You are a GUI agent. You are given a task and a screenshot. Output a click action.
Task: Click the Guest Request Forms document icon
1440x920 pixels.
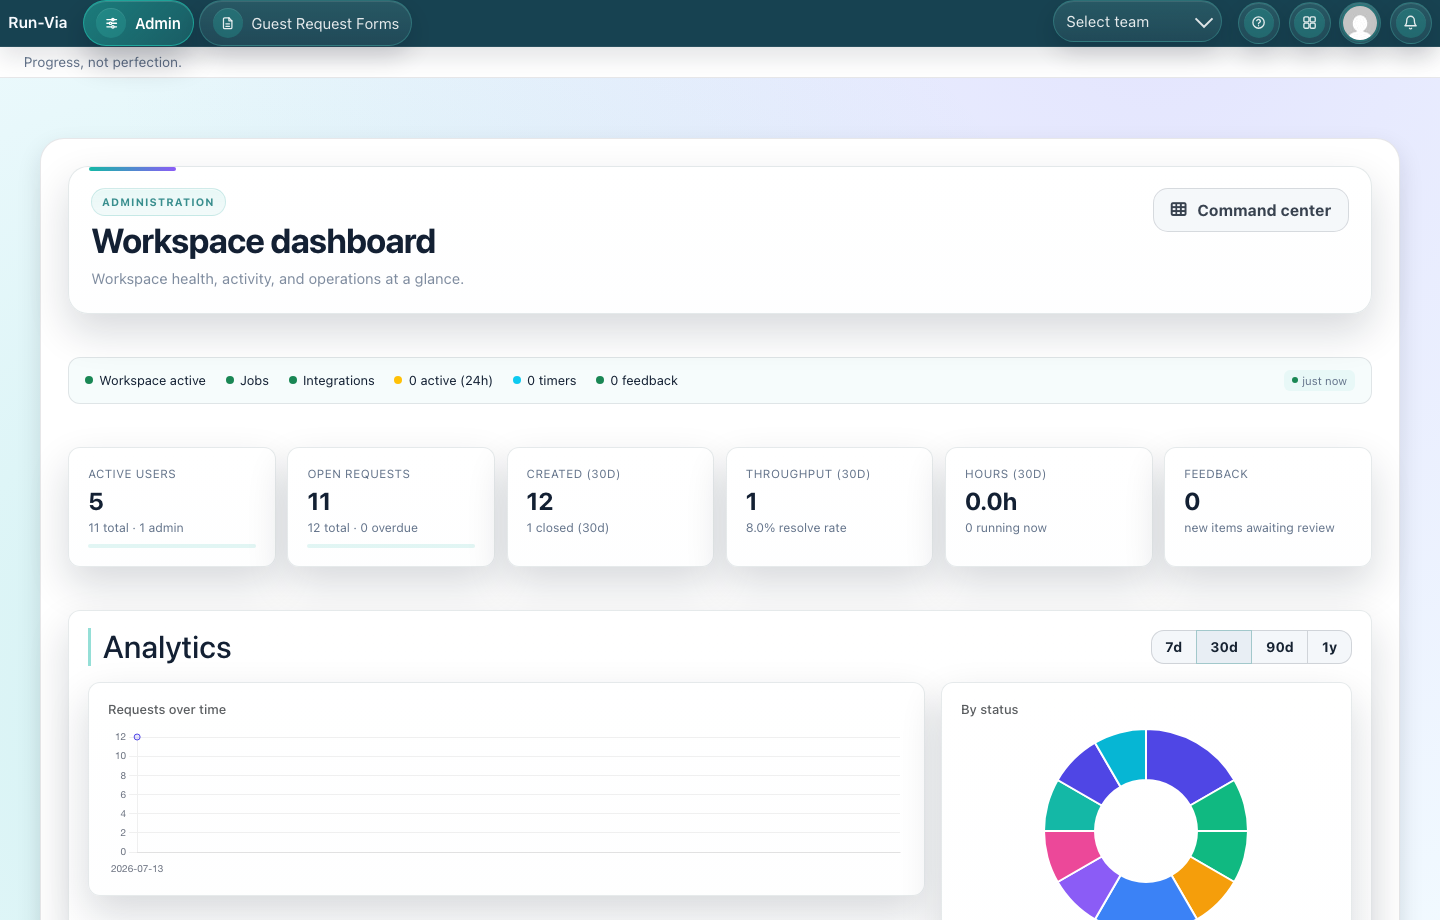pyautogui.click(x=228, y=23)
